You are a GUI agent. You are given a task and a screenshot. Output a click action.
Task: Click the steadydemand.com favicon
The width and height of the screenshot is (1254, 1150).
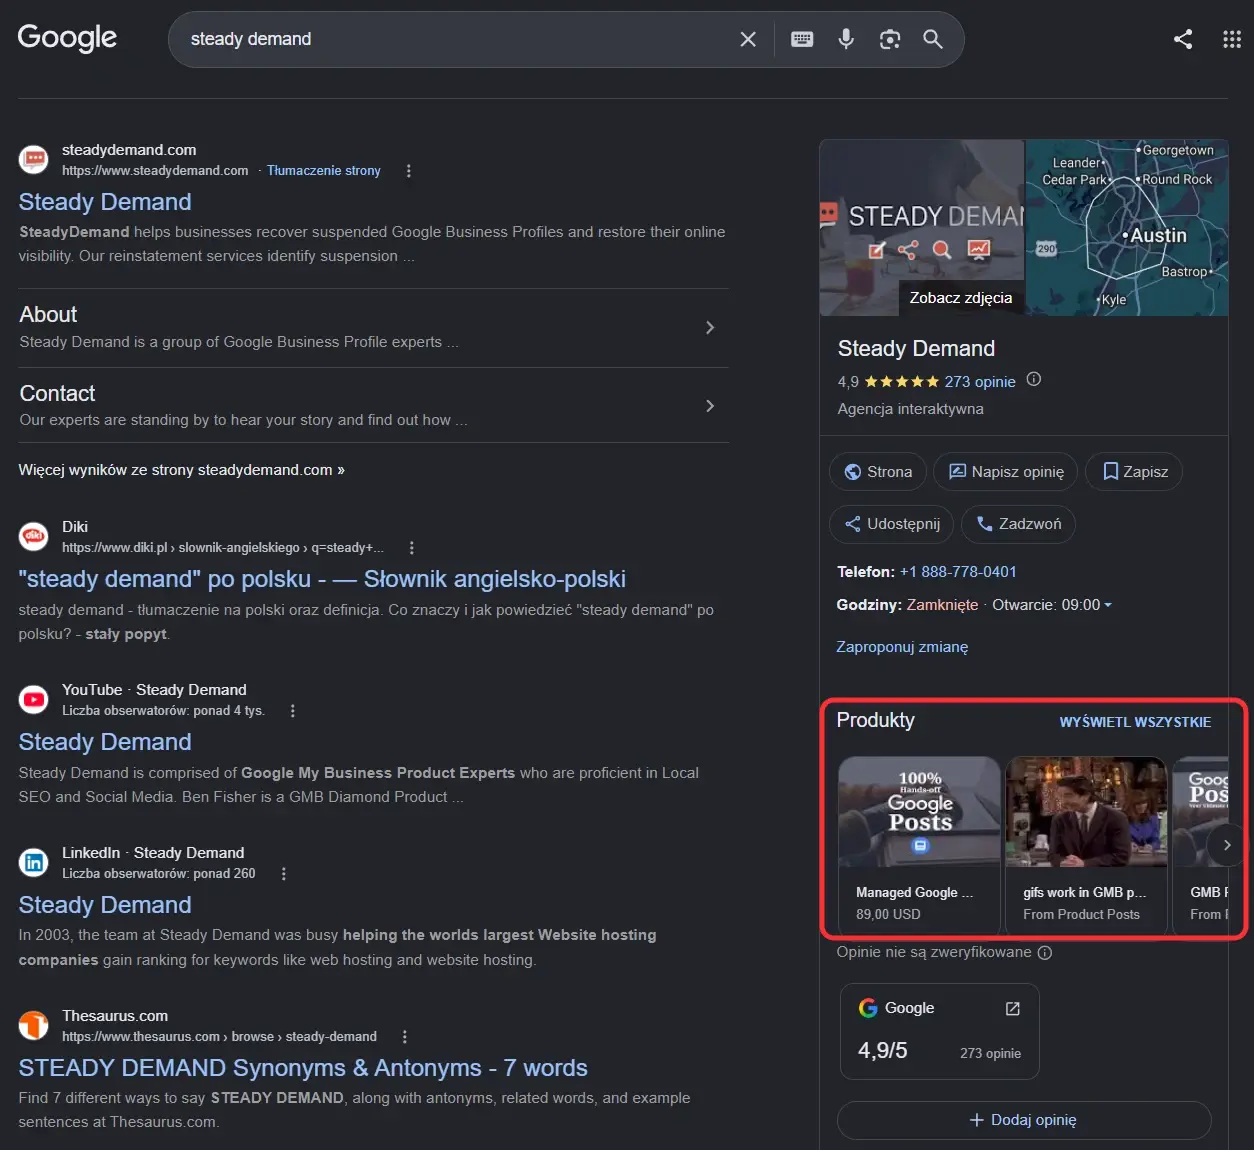[x=34, y=160]
